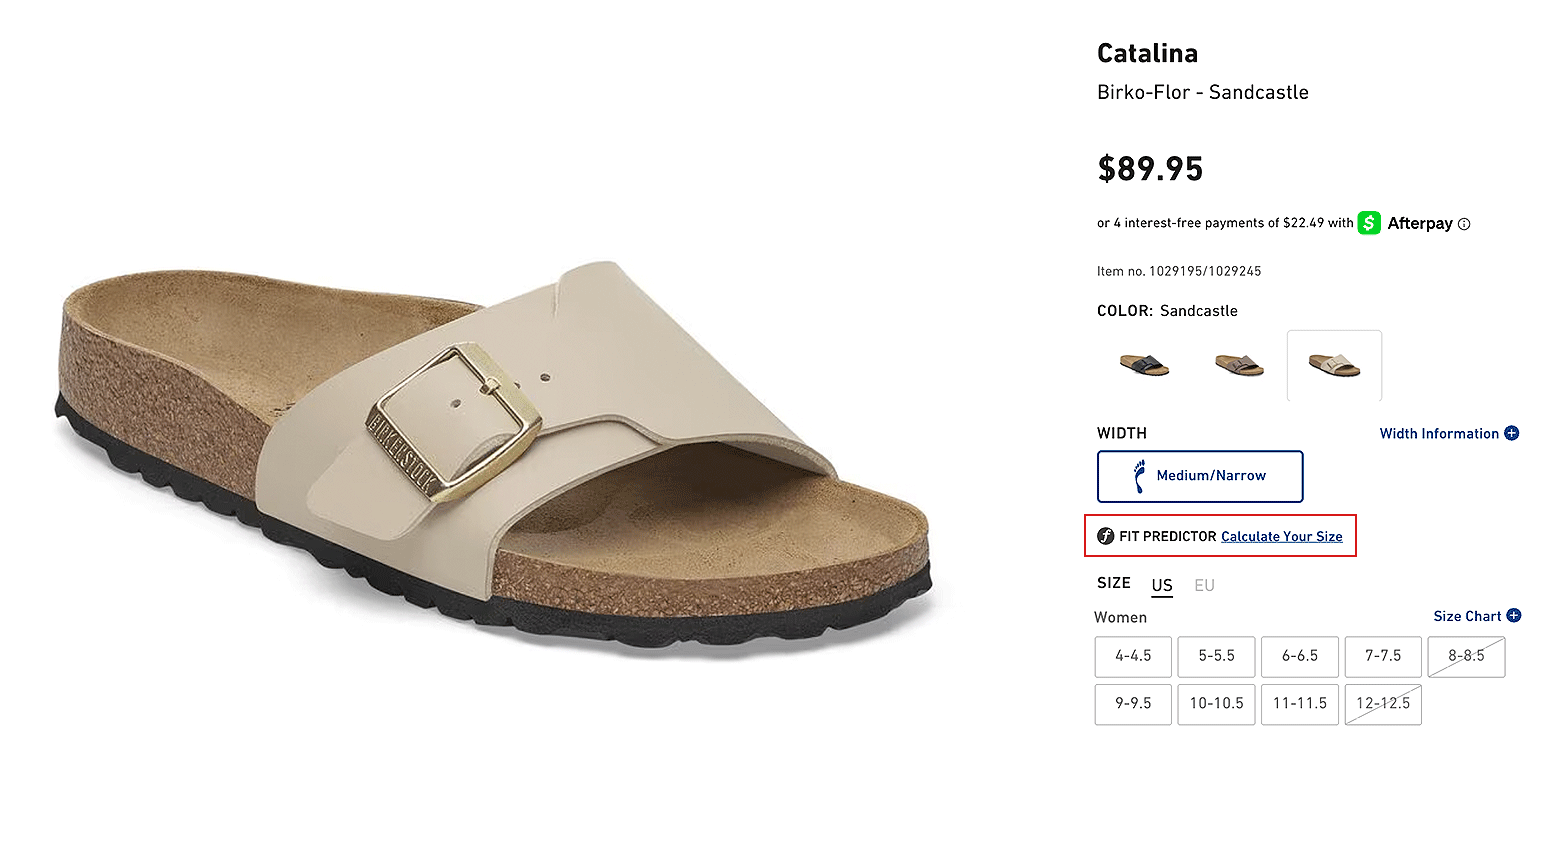Click the Afterpay info icon
1568x842 pixels.
[x=1464, y=224]
